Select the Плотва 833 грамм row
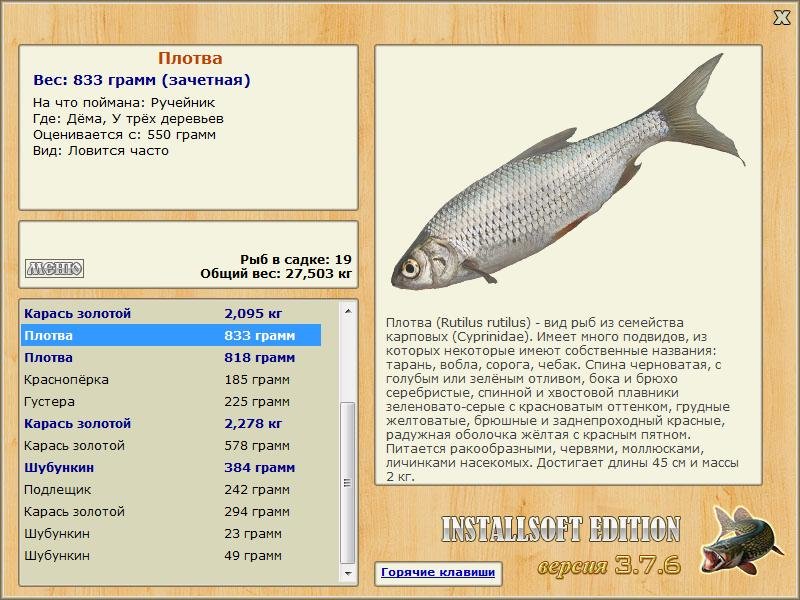The height and width of the screenshot is (600, 800). (171, 335)
